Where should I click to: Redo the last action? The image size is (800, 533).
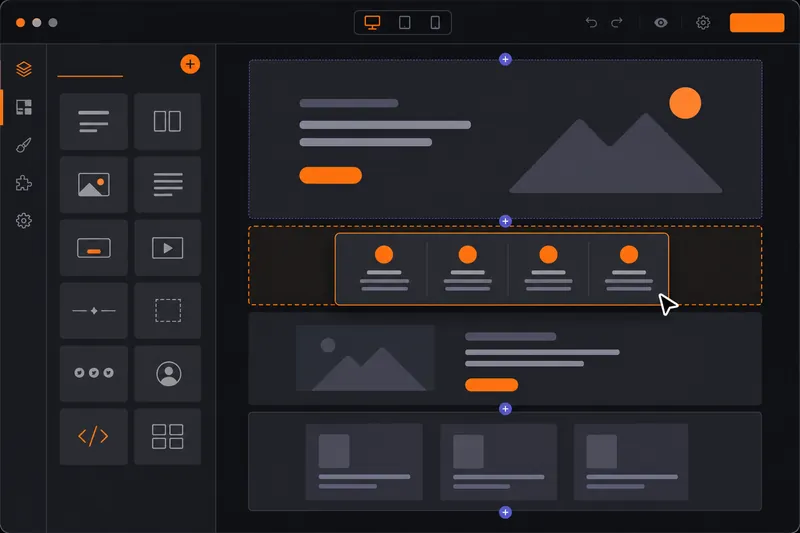[x=617, y=22]
